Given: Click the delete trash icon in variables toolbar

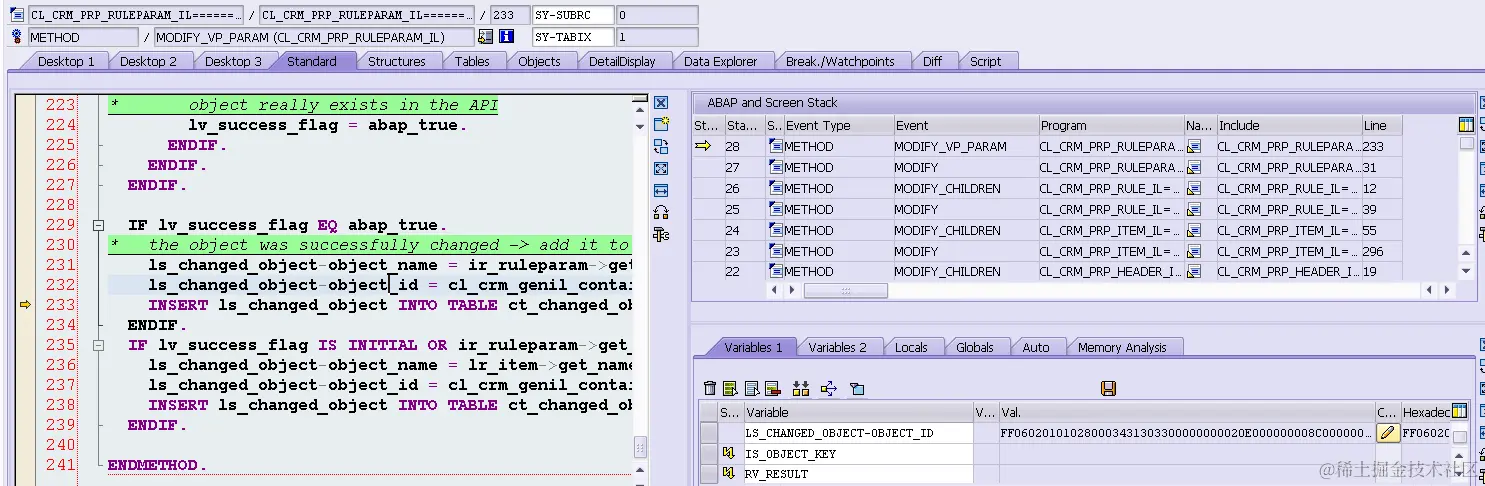Looking at the screenshot, I should click(x=710, y=388).
